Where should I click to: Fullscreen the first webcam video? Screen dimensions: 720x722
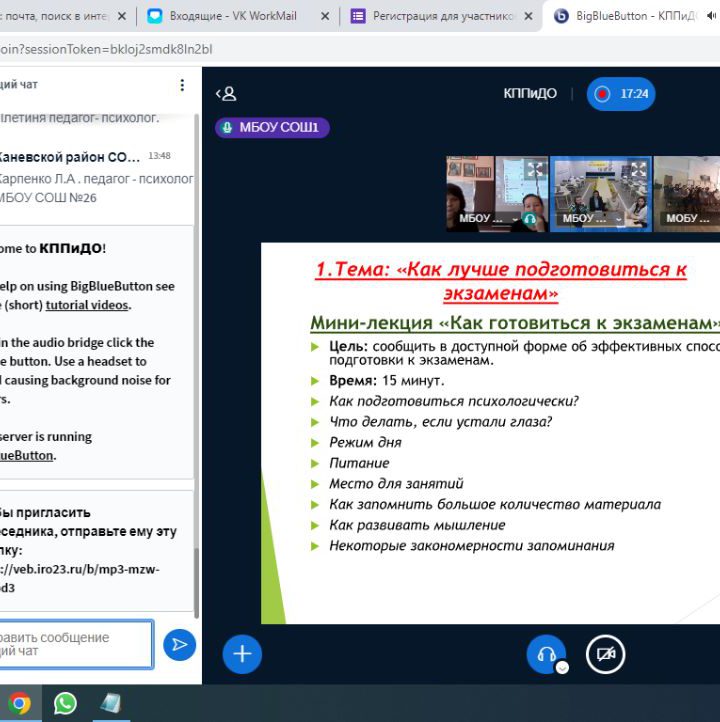pyautogui.click(x=535, y=169)
